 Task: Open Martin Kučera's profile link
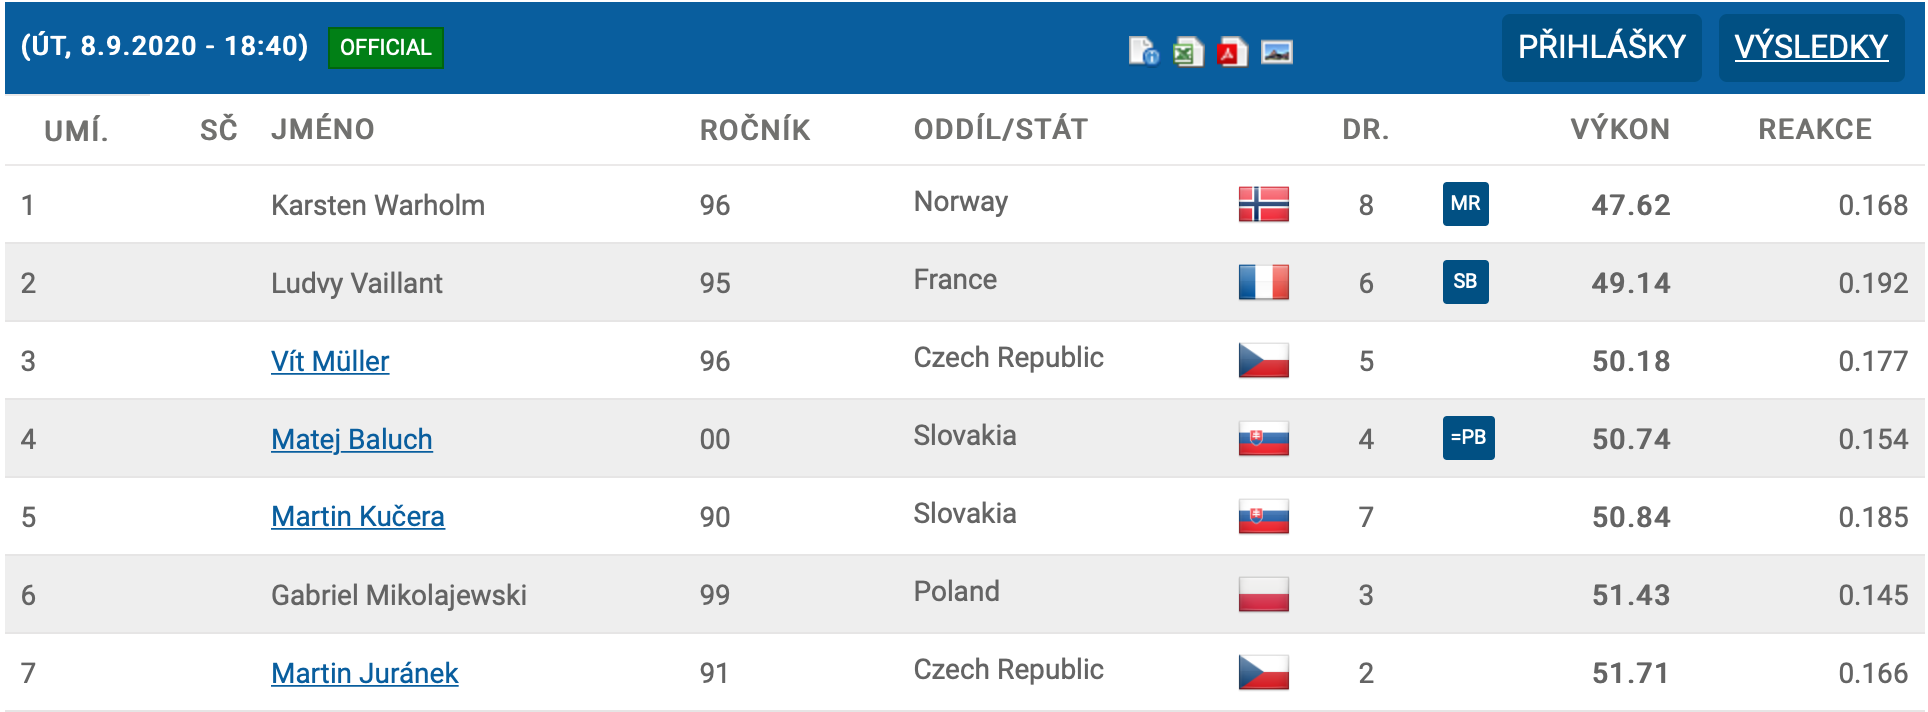[x=358, y=517]
